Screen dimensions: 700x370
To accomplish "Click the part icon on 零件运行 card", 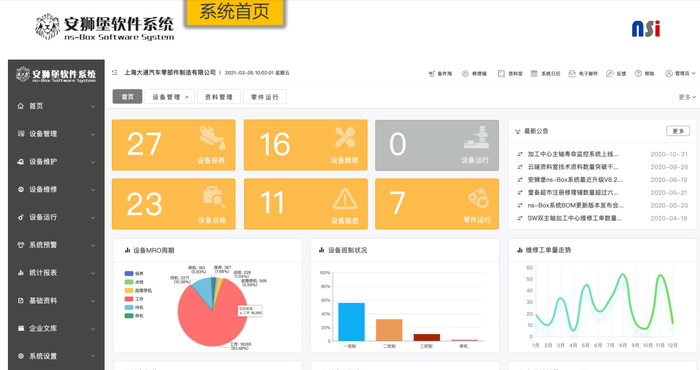I will [x=478, y=199].
